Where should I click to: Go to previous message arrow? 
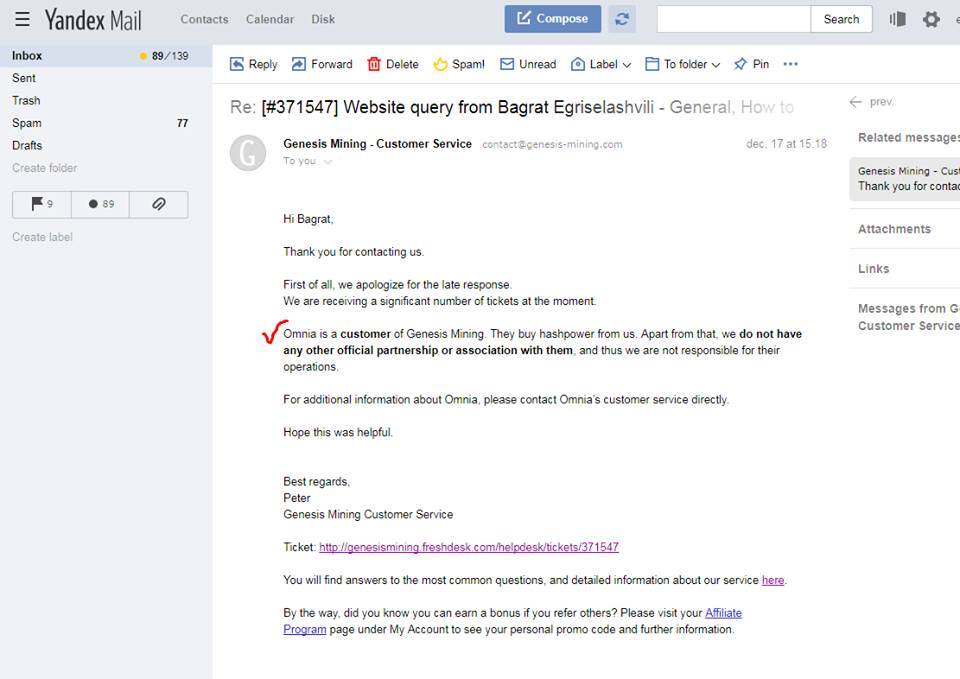855,102
